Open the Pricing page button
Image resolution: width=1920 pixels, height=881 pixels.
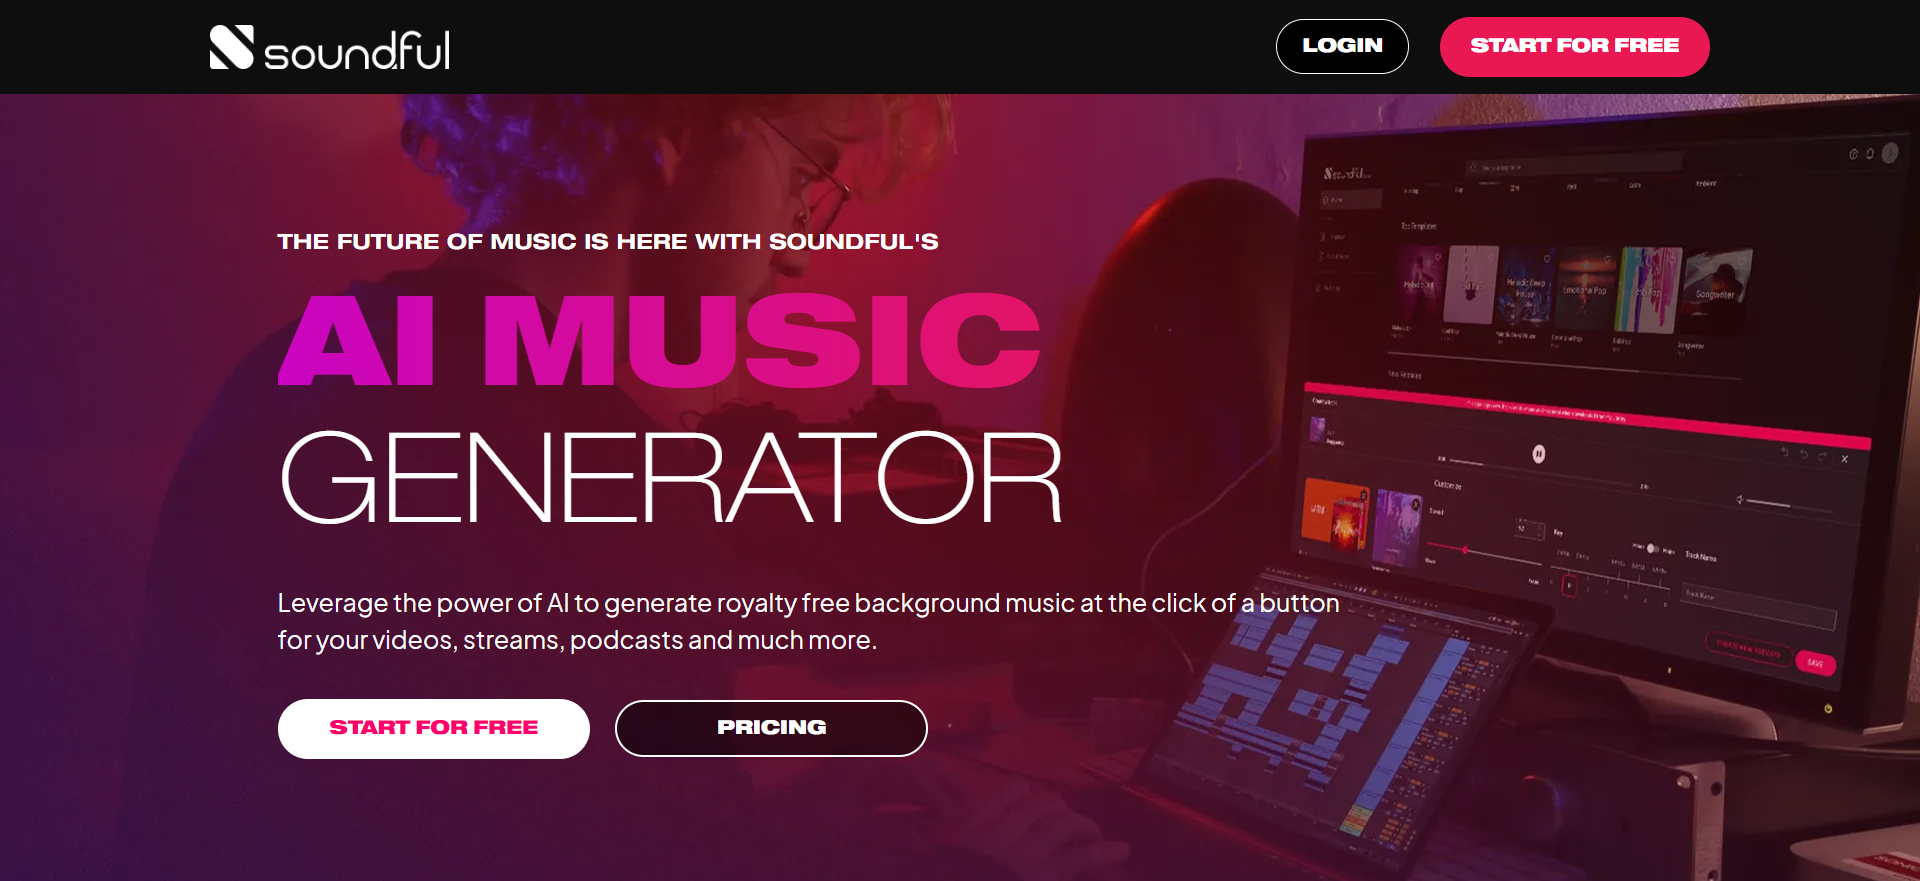point(771,728)
